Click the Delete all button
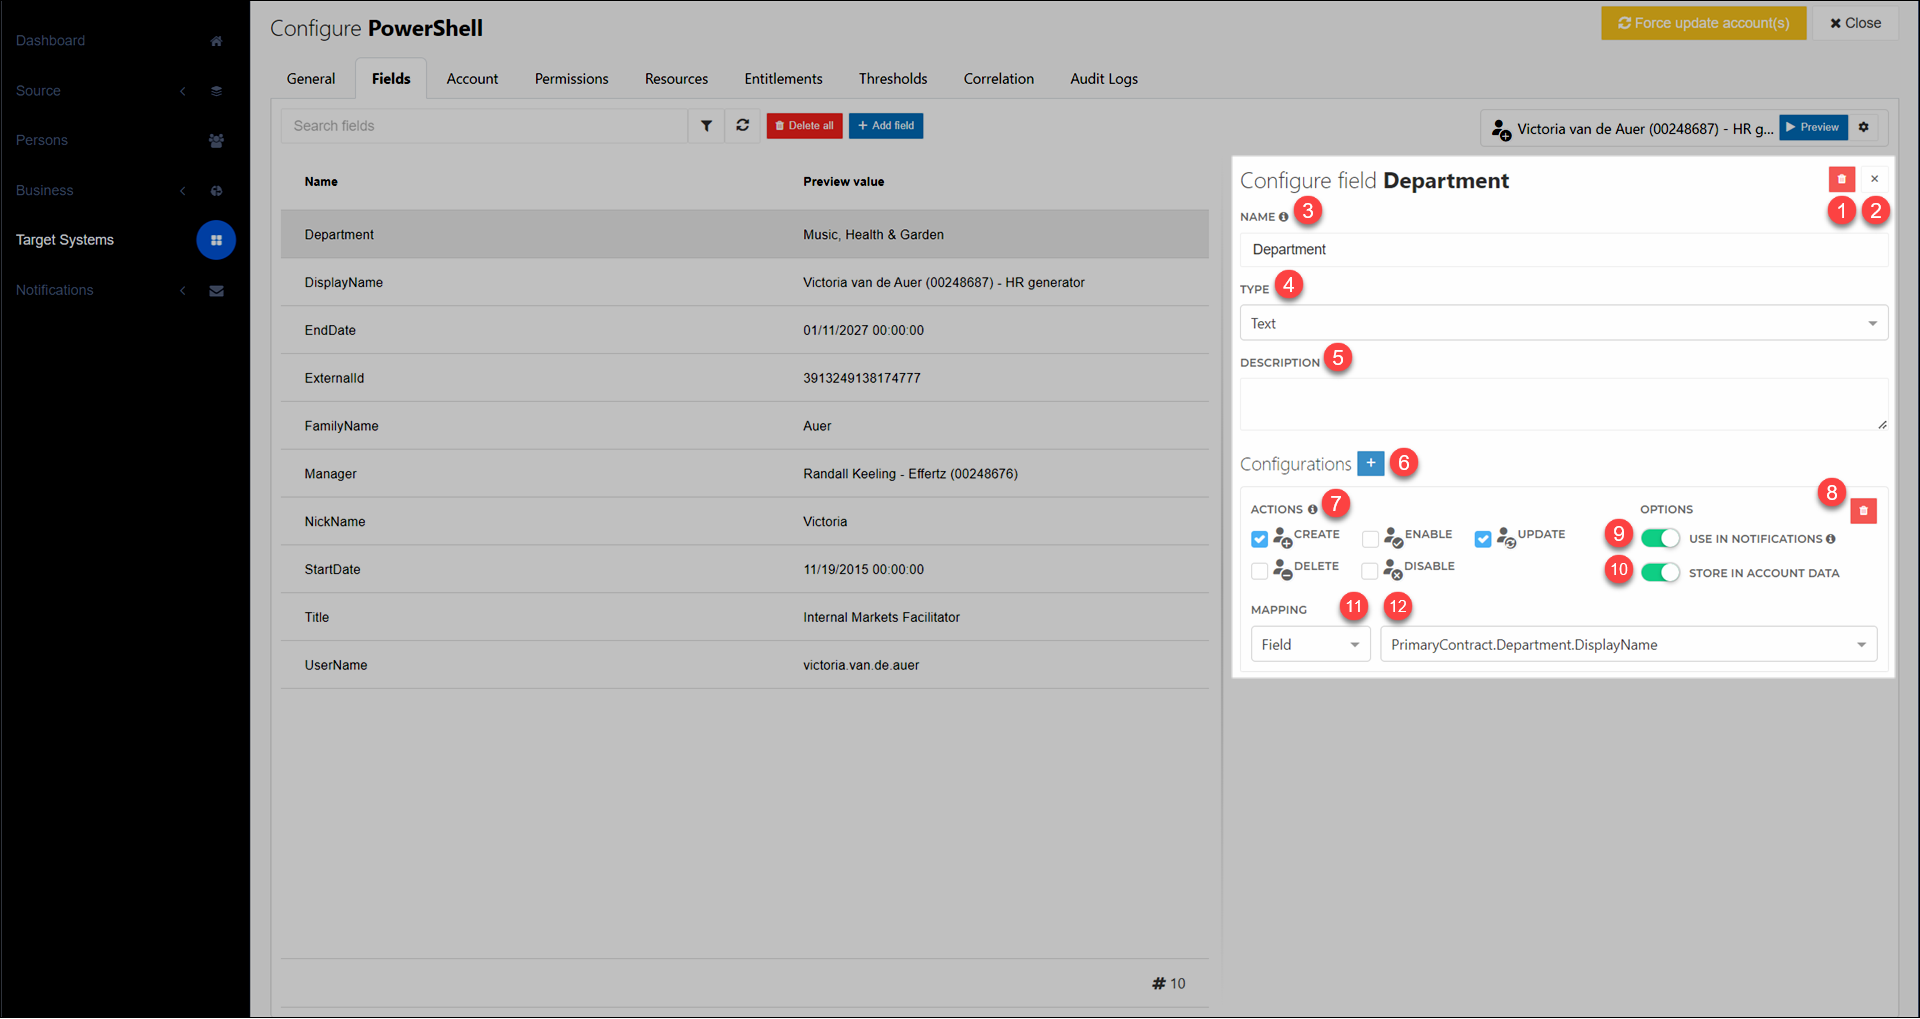1920x1019 pixels. [804, 126]
